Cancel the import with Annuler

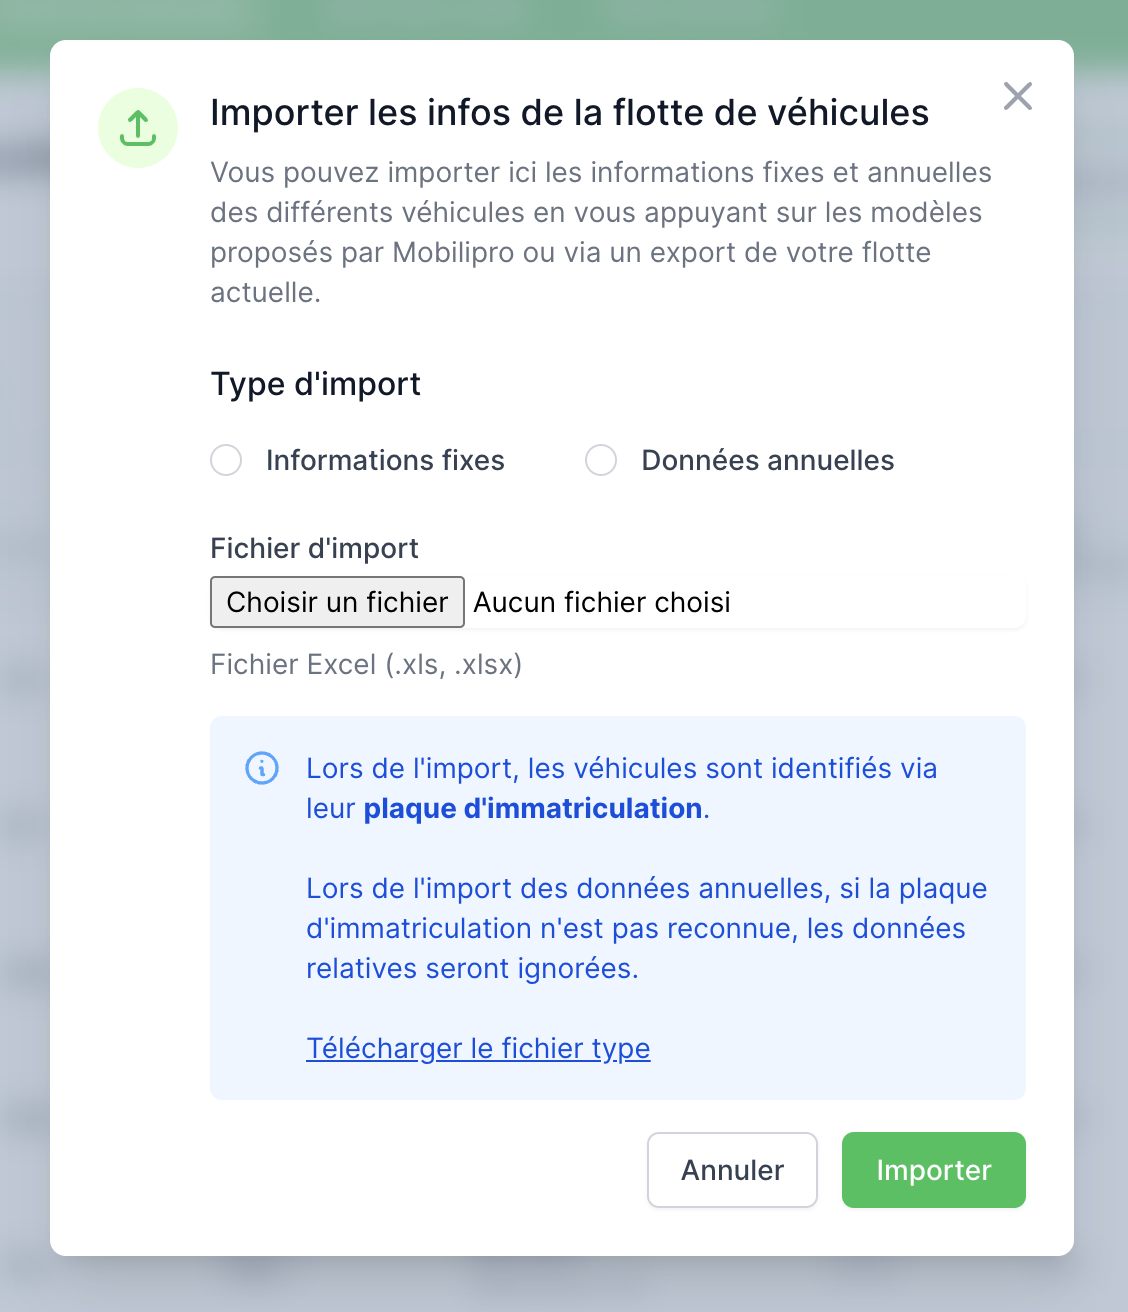point(732,1170)
